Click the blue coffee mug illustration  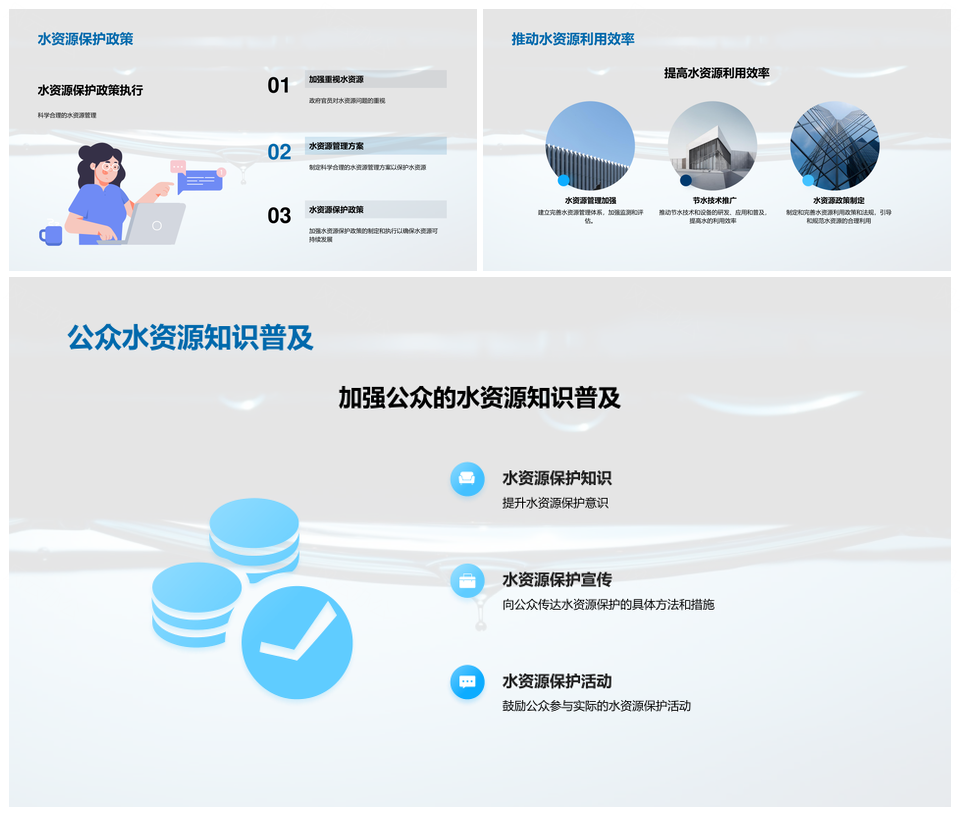pyautogui.click(x=51, y=235)
